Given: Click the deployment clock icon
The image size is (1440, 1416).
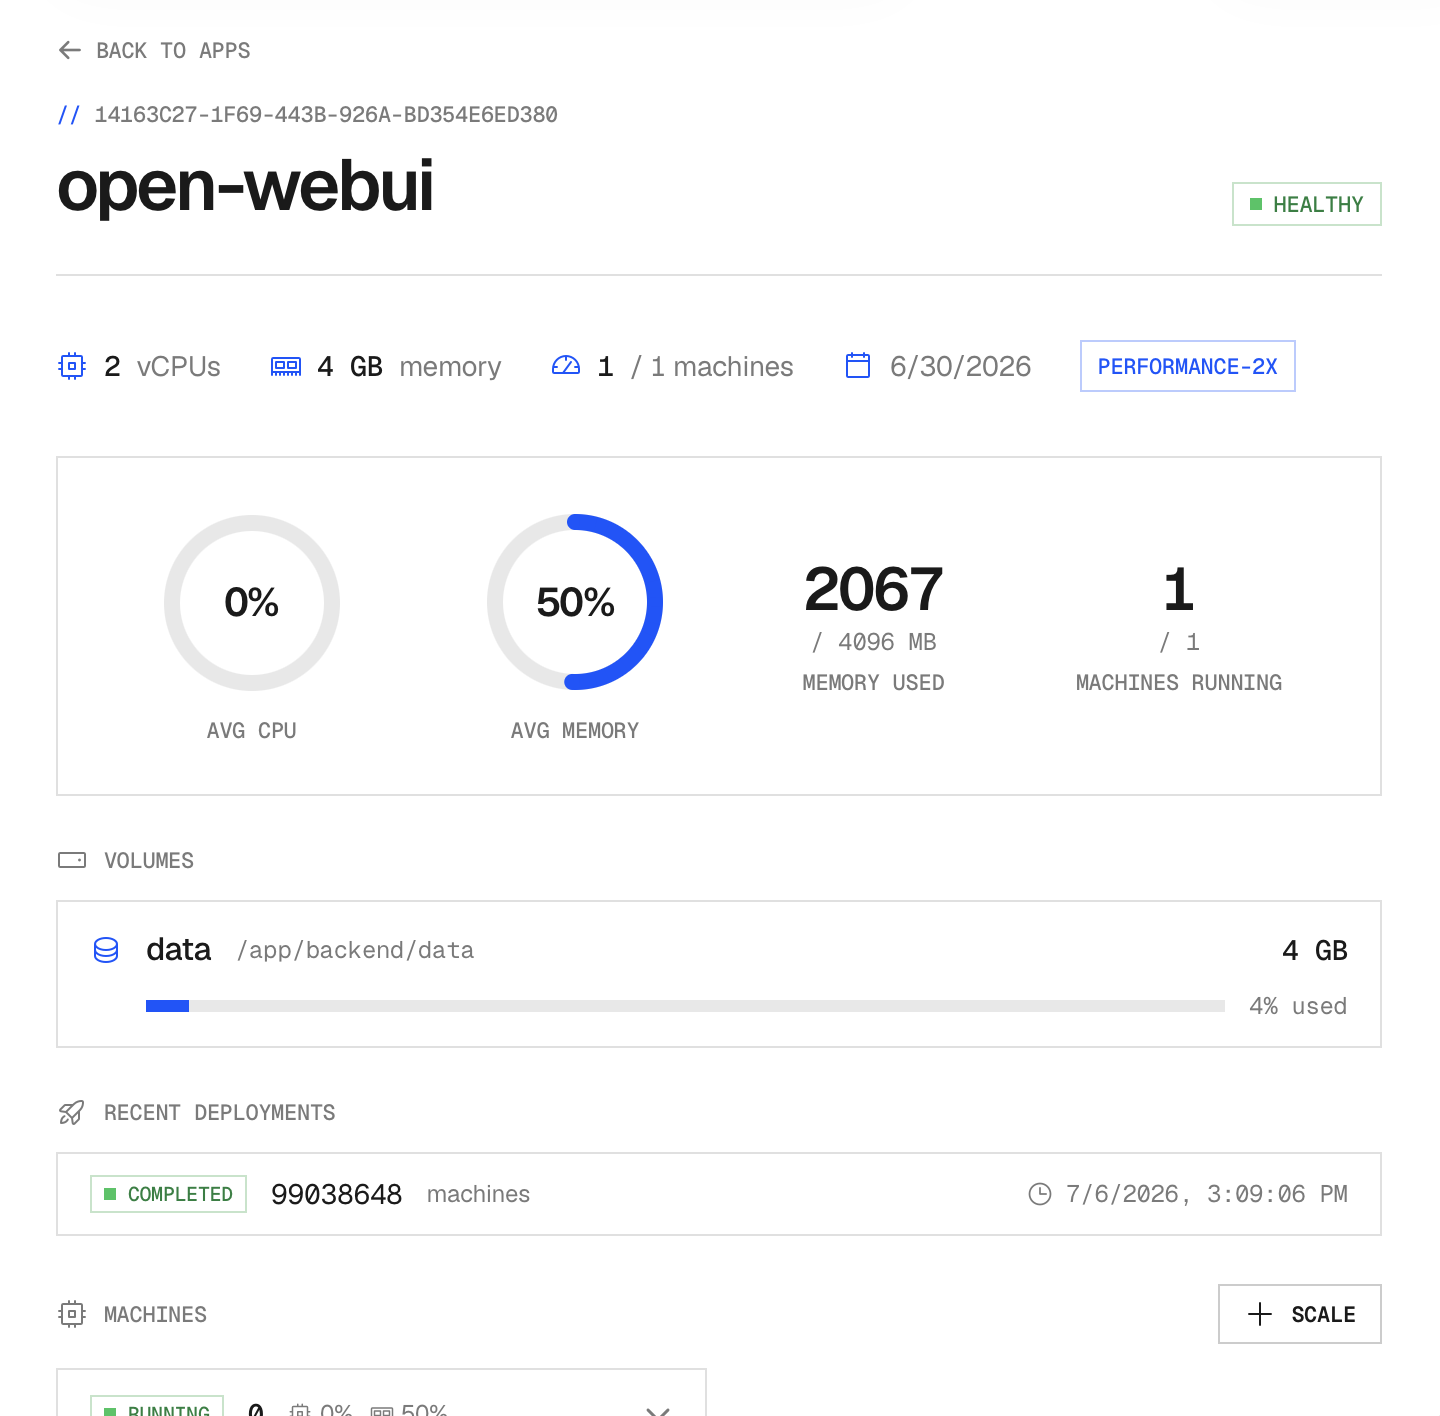Looking at the screenshot, I should pyautogui.click(x=1040, y=1194).
